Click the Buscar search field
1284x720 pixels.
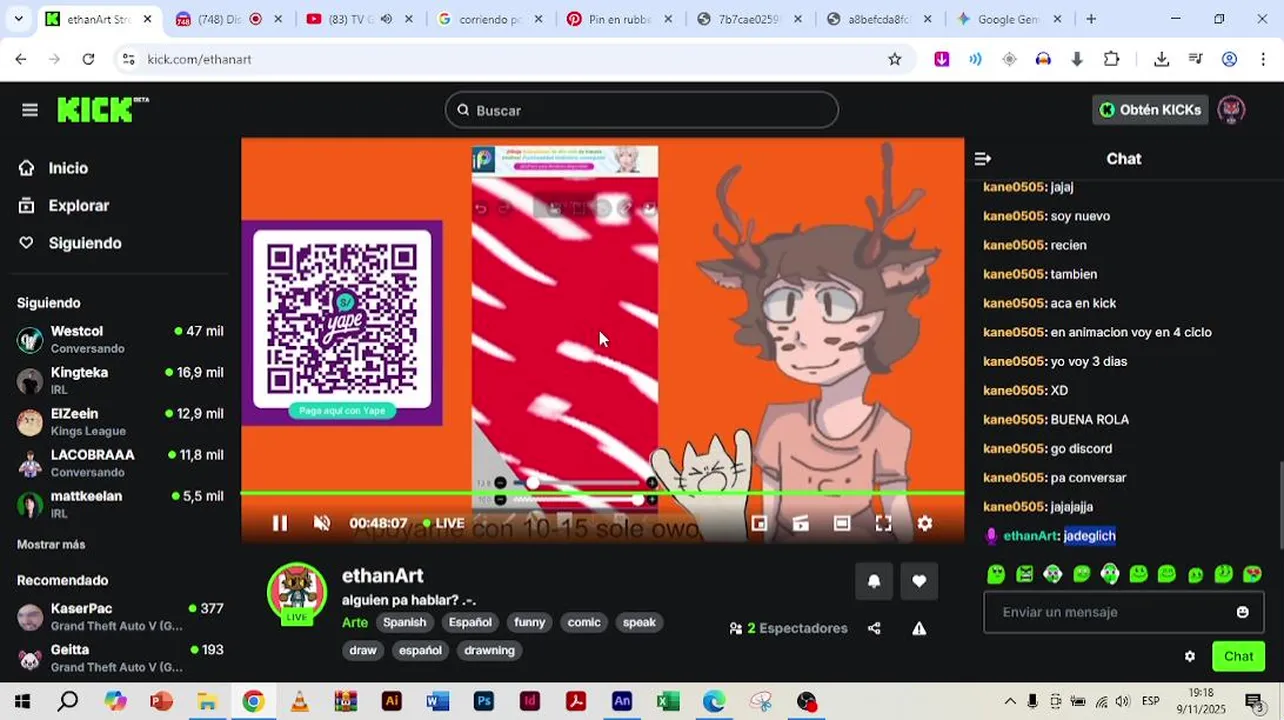point(641,110)
